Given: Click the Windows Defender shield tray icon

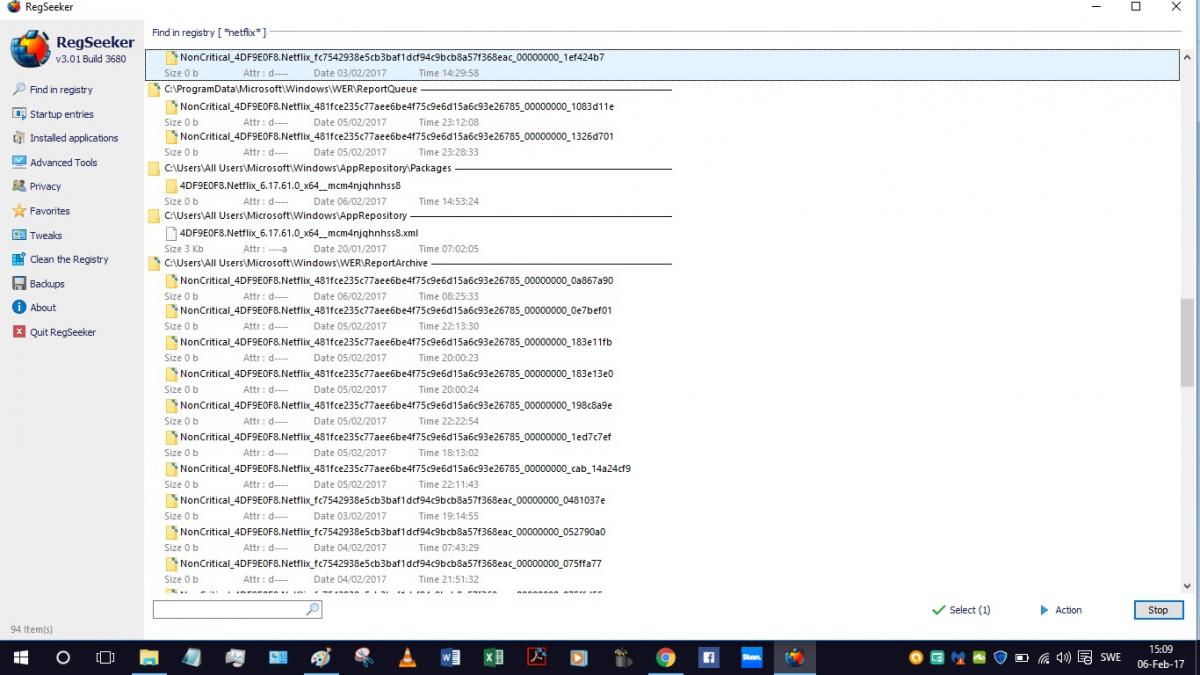Looking at the screenshot, I should [999, 658].
